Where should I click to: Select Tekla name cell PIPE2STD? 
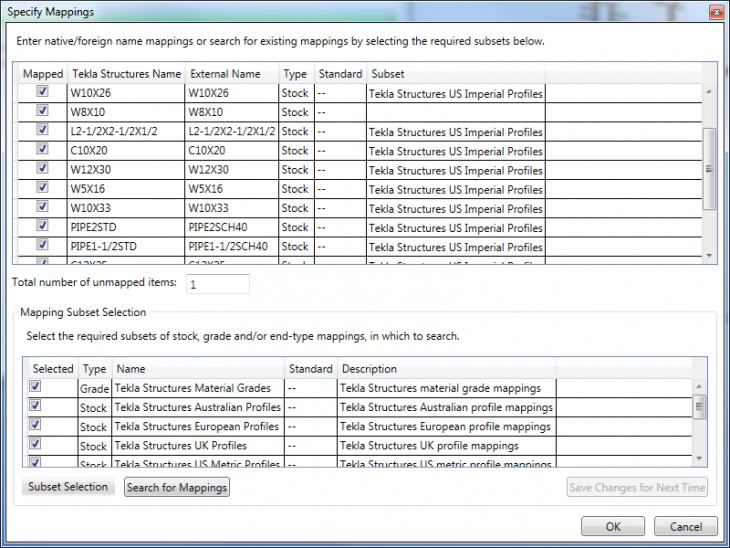(126, 227)
